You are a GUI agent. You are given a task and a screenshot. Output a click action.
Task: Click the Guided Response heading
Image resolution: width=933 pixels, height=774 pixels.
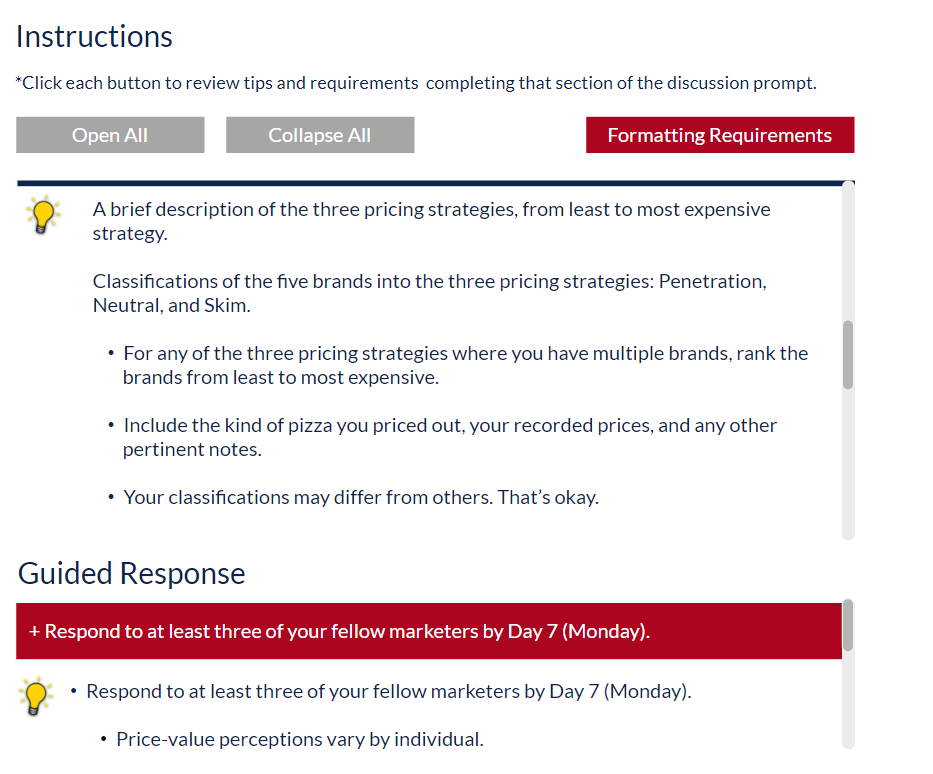pos(132,574)
